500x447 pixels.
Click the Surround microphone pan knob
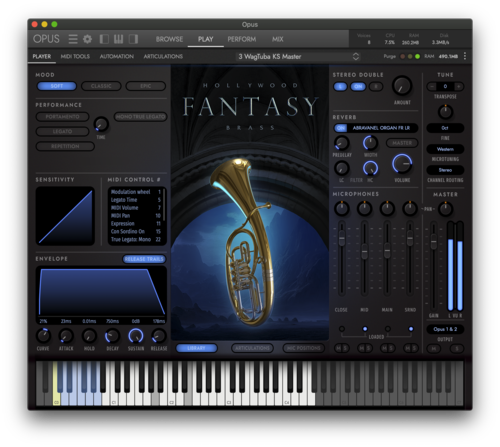pos(410,208)
